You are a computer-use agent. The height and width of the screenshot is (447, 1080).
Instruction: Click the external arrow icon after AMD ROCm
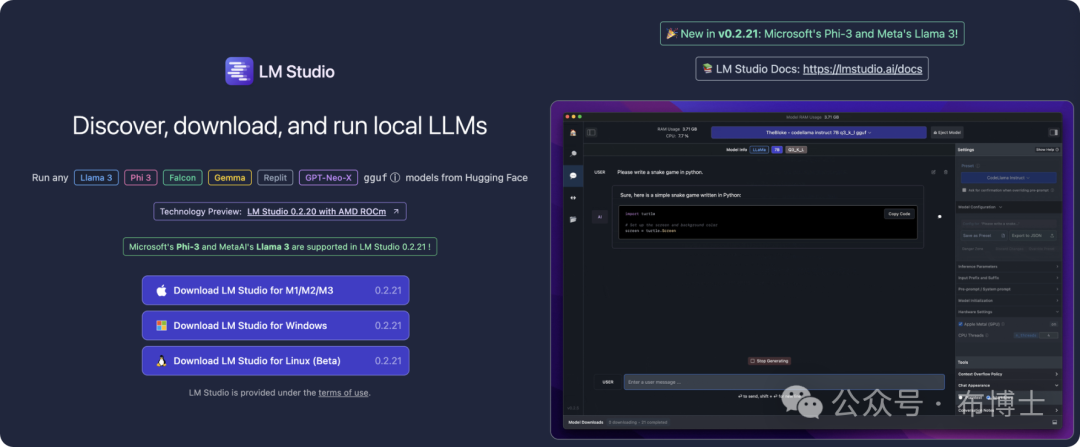coord(395,211)
